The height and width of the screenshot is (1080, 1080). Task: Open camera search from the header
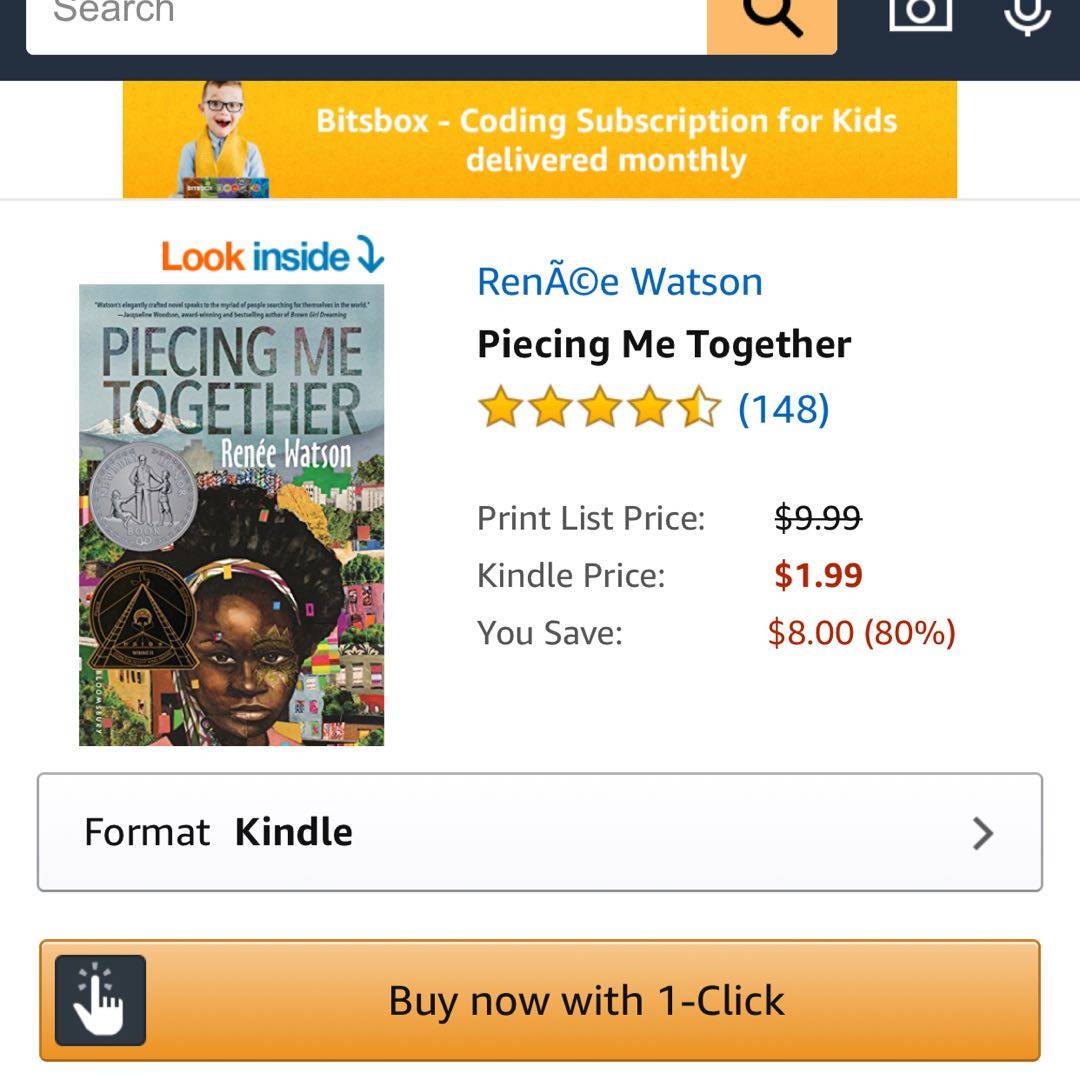(x=920, y=12)
